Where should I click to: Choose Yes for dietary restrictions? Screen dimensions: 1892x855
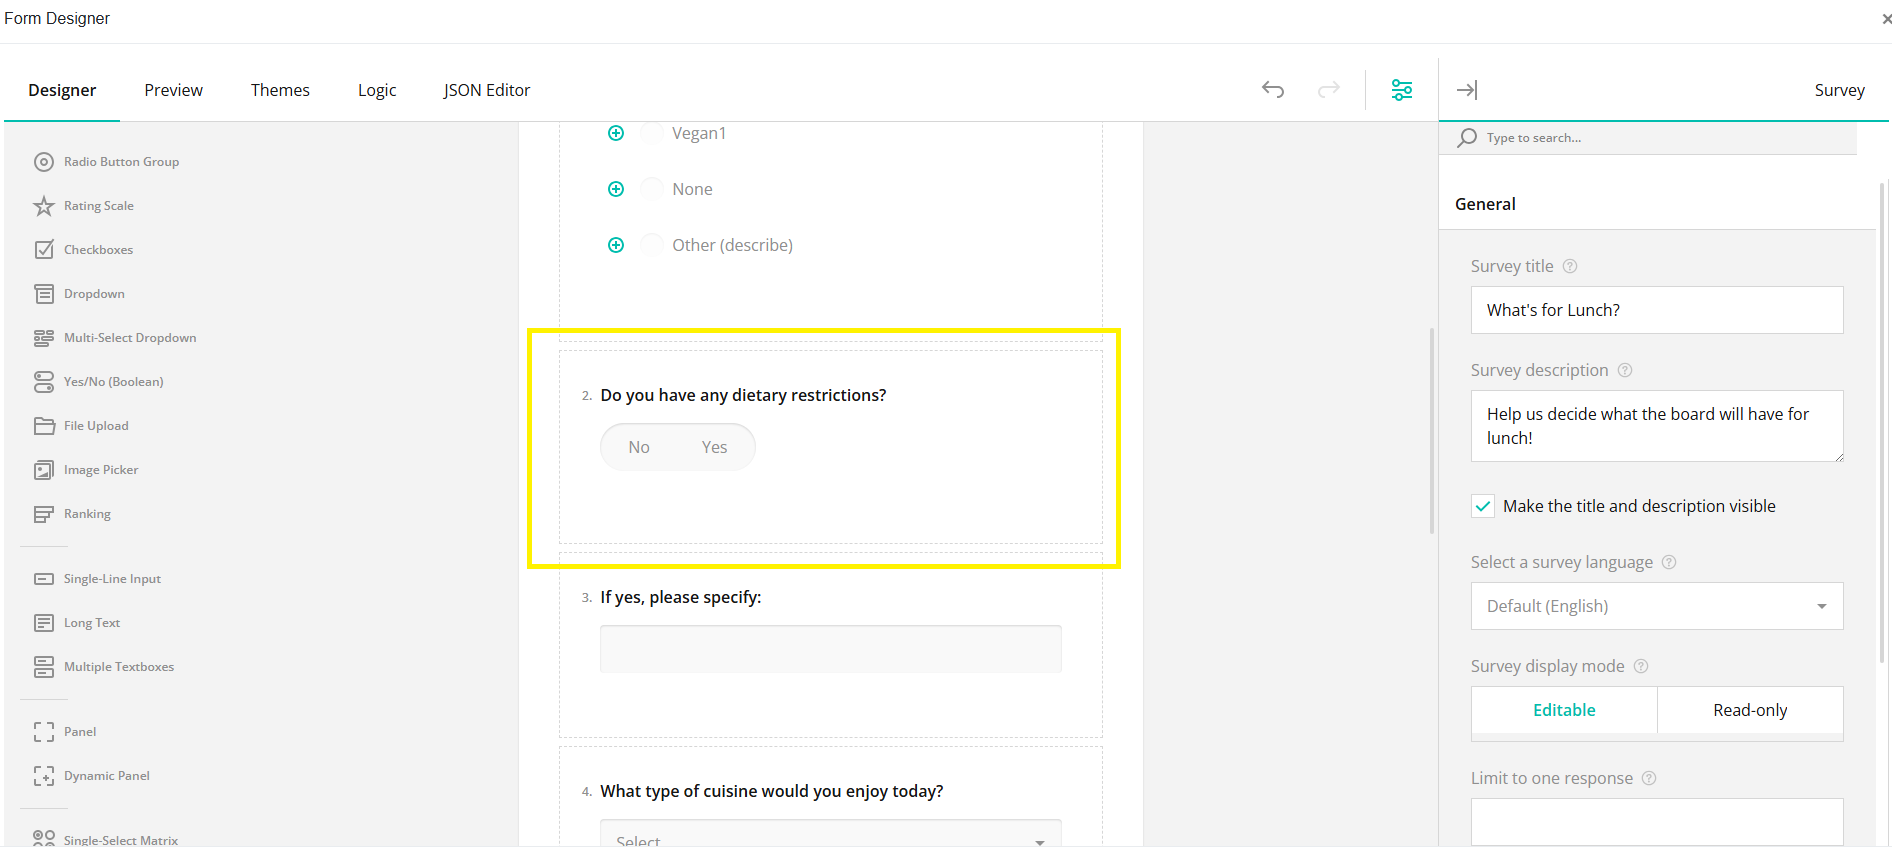[x=714, y=447]
